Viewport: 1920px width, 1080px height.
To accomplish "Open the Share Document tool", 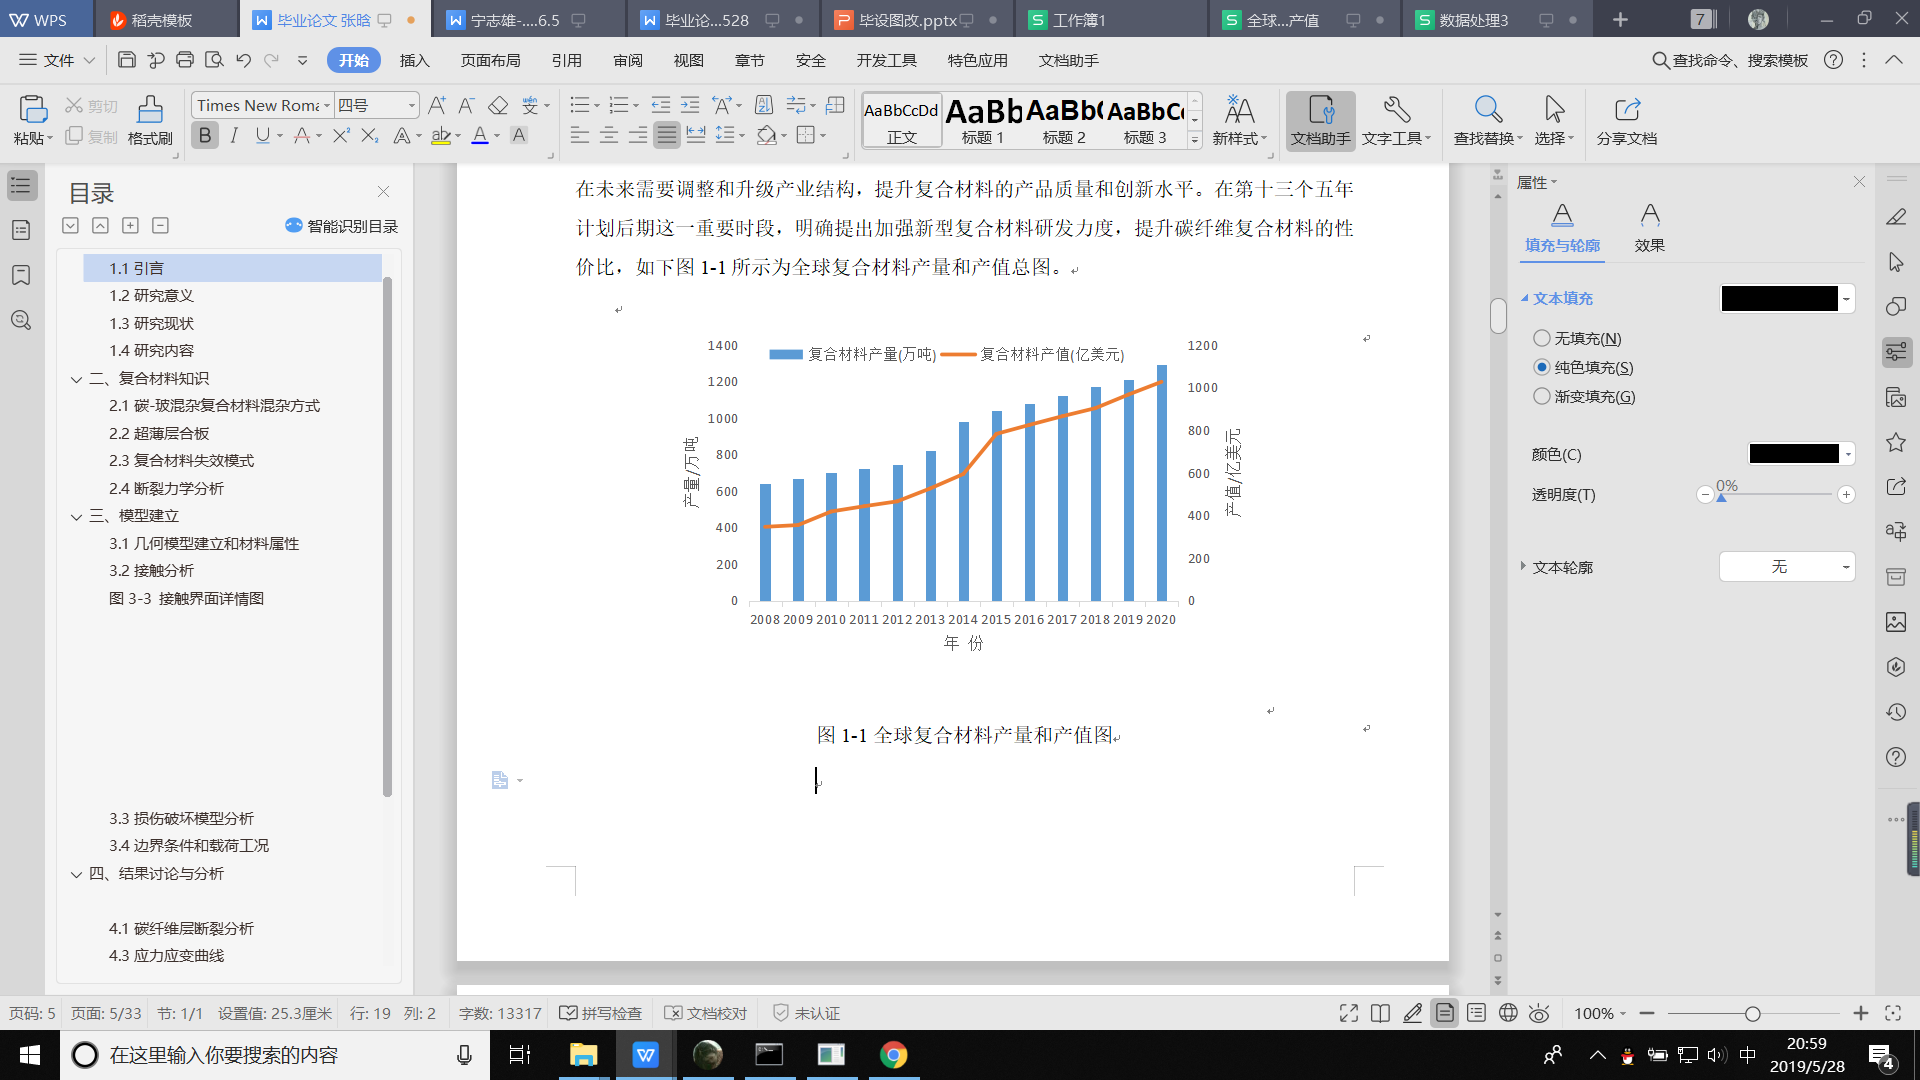I will click(x=1626, y=110).
